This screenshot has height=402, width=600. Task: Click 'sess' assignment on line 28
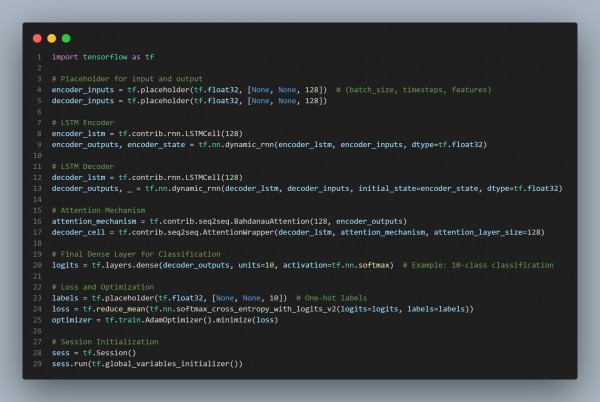tap(60, 353)
